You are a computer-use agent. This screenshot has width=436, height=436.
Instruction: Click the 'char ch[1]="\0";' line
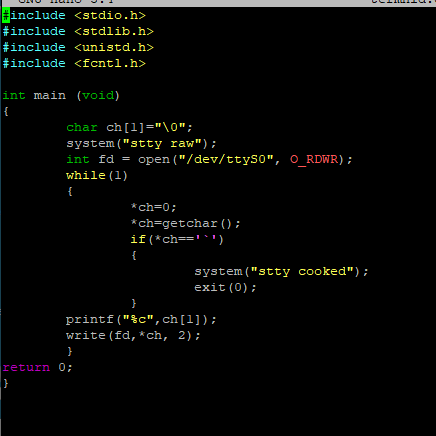(129, 127)
